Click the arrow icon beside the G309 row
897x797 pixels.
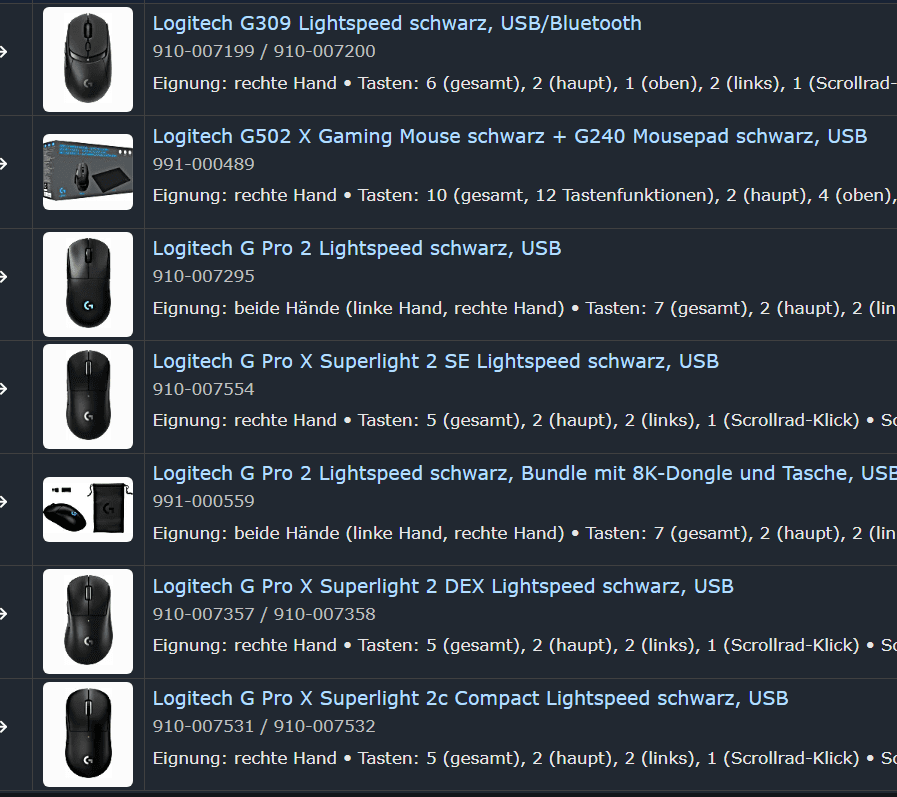click(3, 52)
